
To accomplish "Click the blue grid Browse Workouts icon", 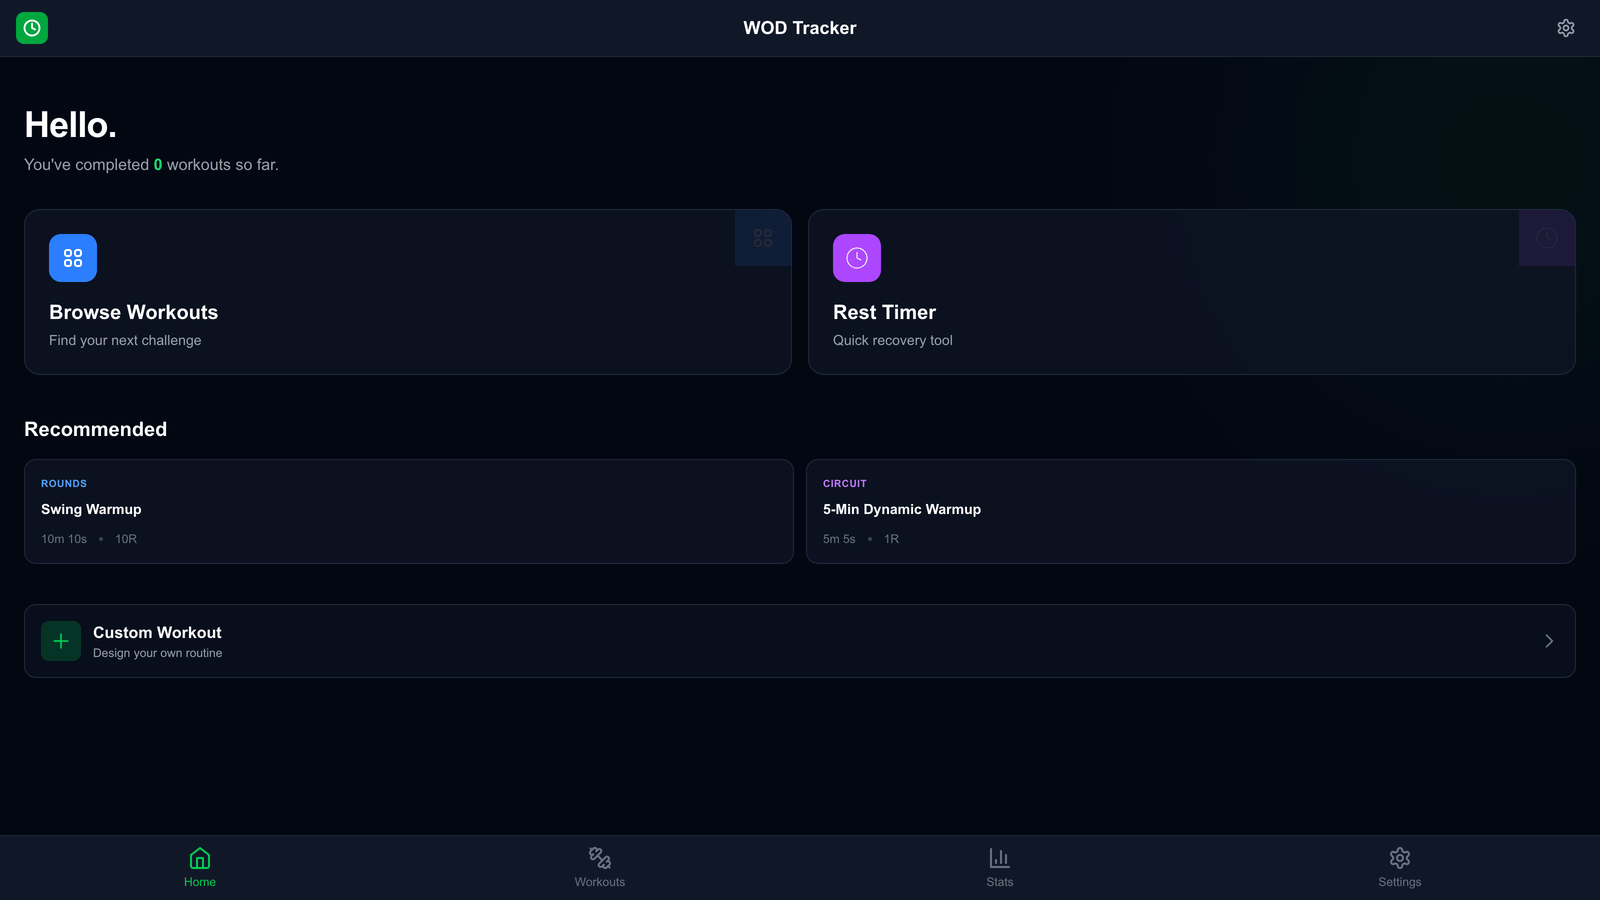I will point(73,258).
